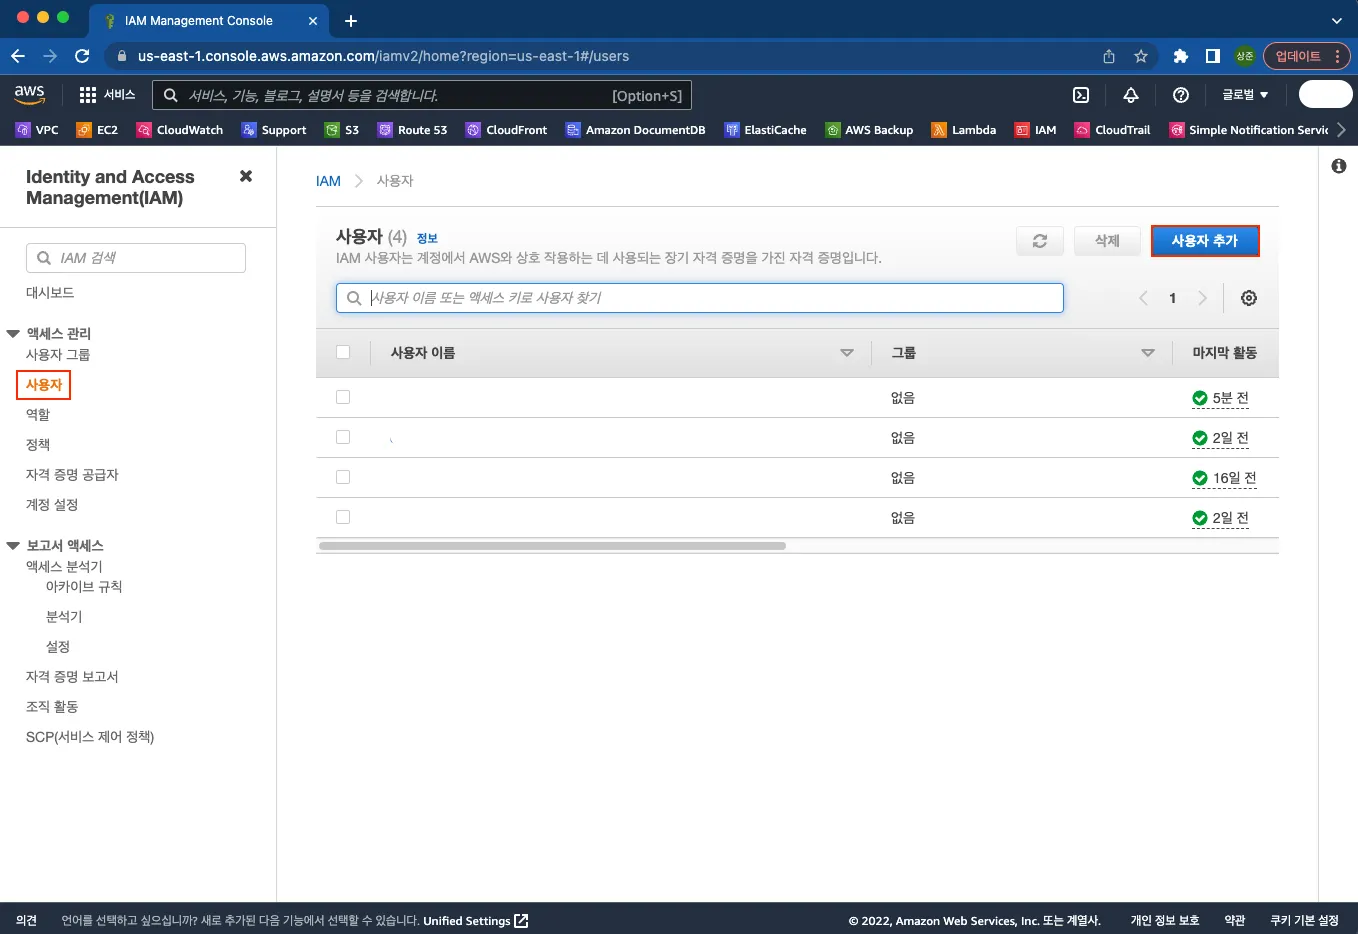Open the AWS 서비스 grid menu
Image resolution: width=1358 pixels, height=934 pixels.
pos(107,95)
